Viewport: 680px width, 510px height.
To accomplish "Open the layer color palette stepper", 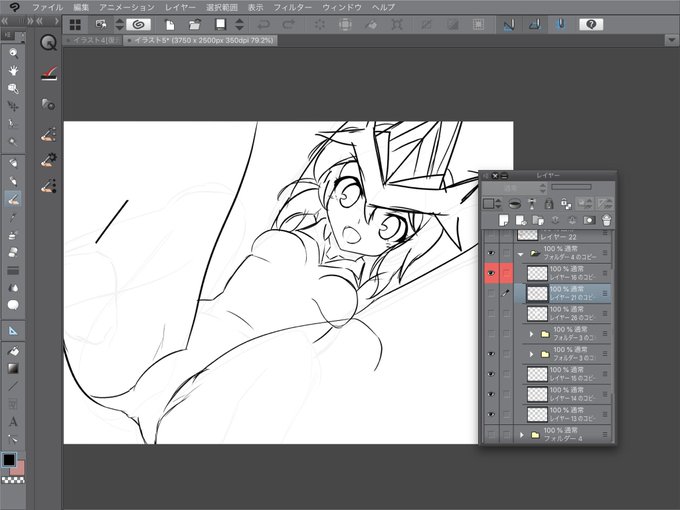I will (498, 203).
